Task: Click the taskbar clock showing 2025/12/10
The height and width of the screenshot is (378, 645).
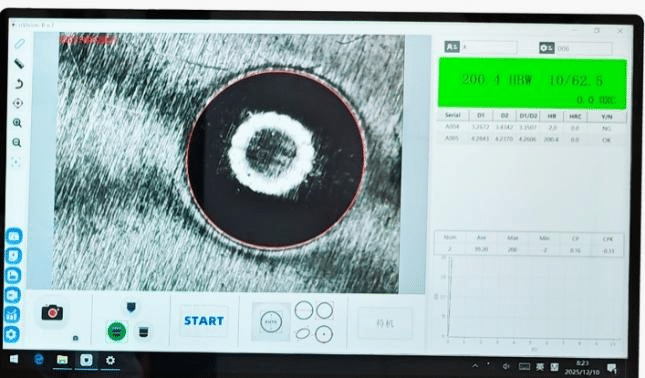Action: (582, 367)
